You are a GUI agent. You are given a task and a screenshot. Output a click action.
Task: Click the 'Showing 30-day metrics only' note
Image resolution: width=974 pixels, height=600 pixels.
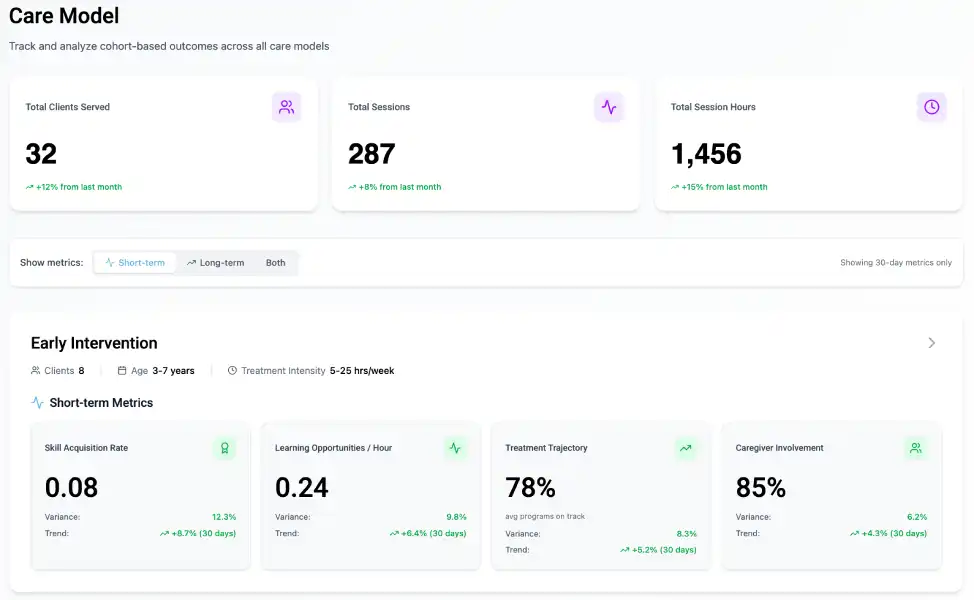(896, 263)
